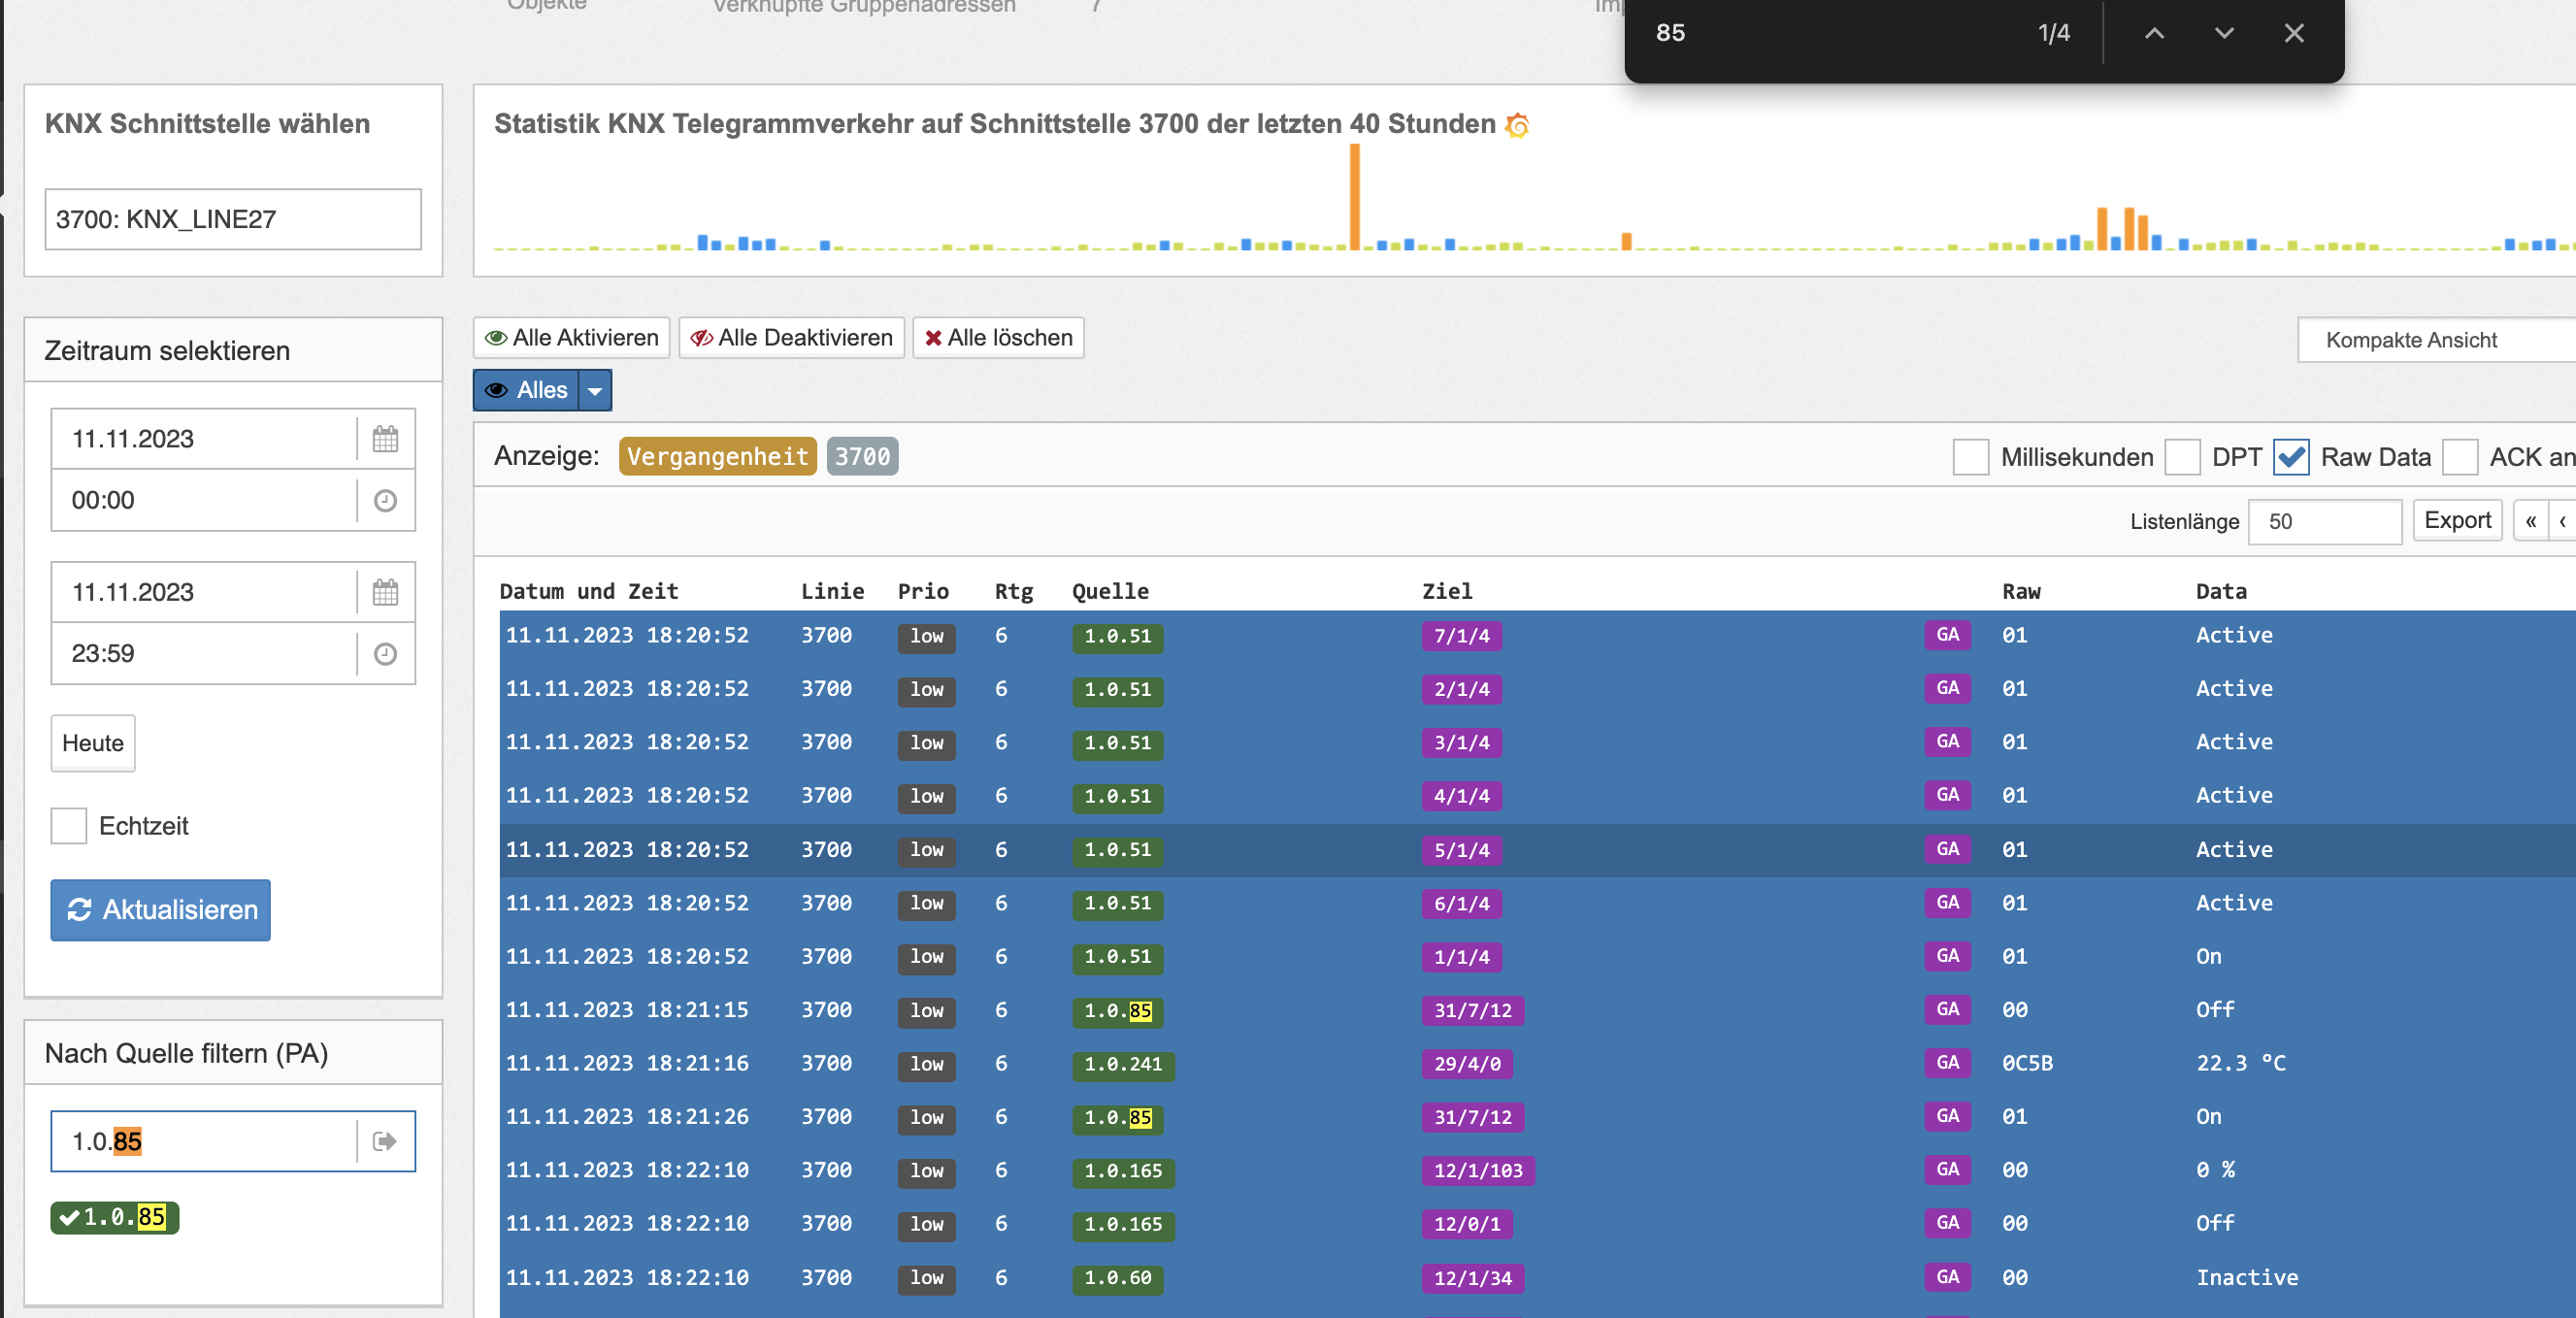Click timestamp 11.11.2023 18:21:16
This screenshot has width=2576, height=1318.
(x=626, y=1063)
